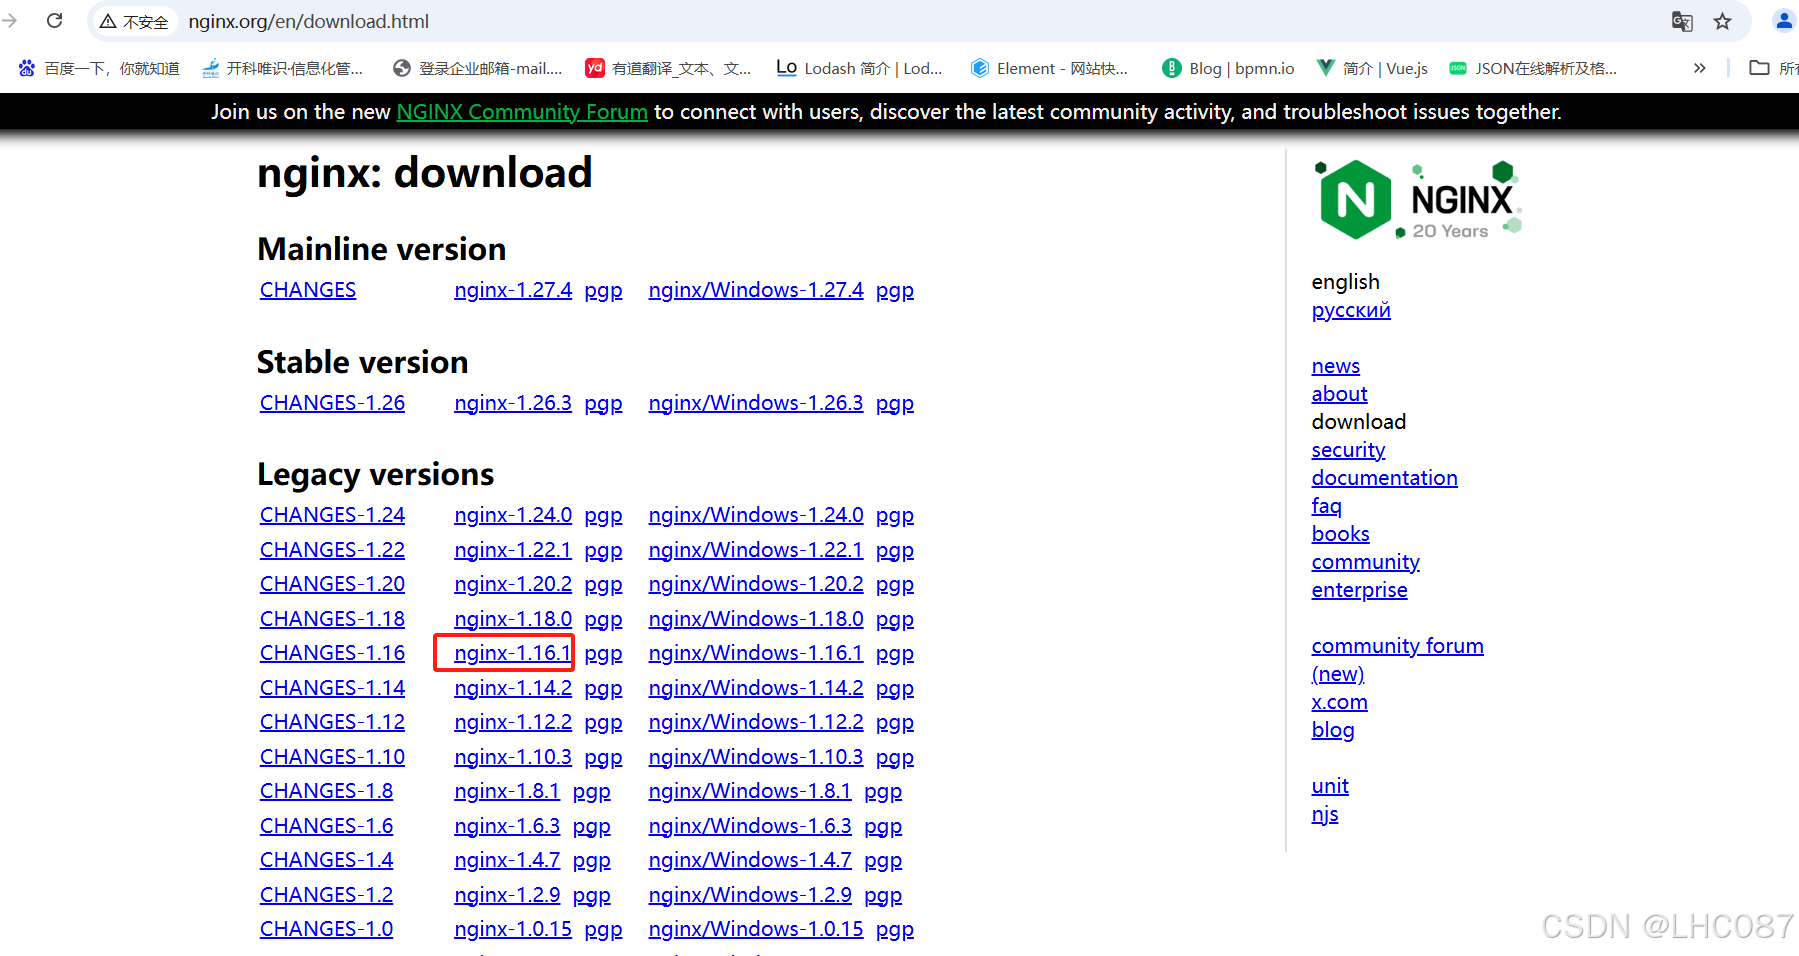Download nginx-1.6.3

[507, 826]
